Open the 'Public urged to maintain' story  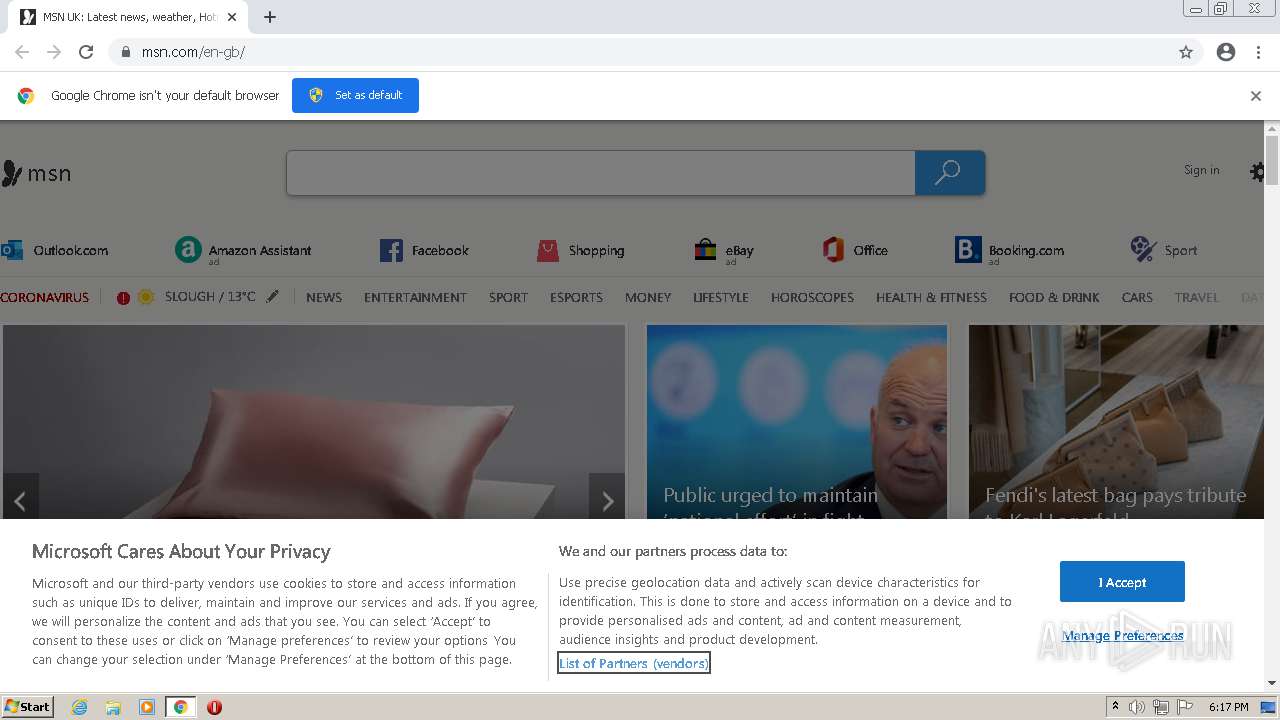pos(797,422)
